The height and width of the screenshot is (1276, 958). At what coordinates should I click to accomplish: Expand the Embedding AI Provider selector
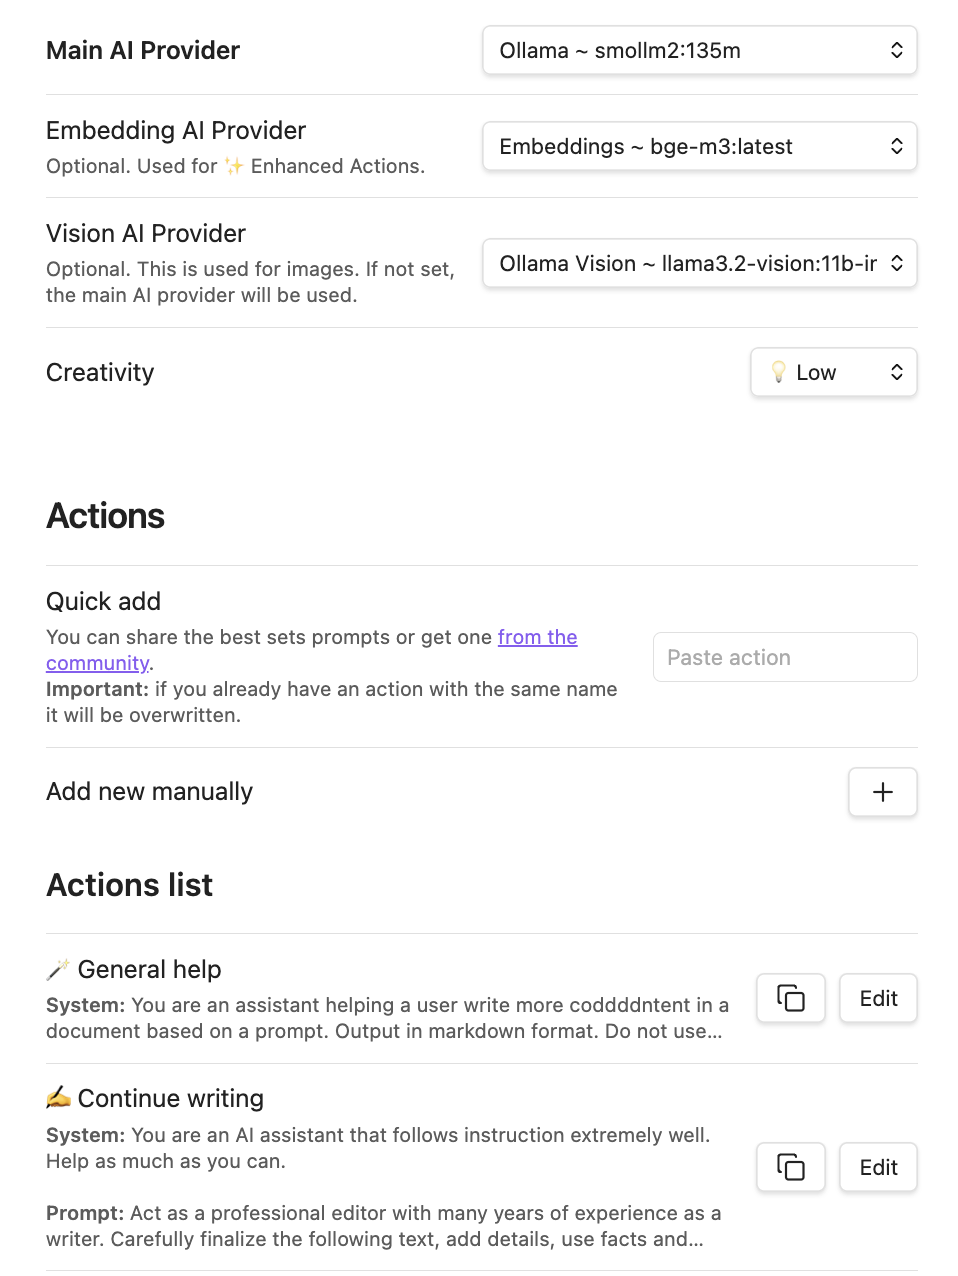tap(699, 146)
